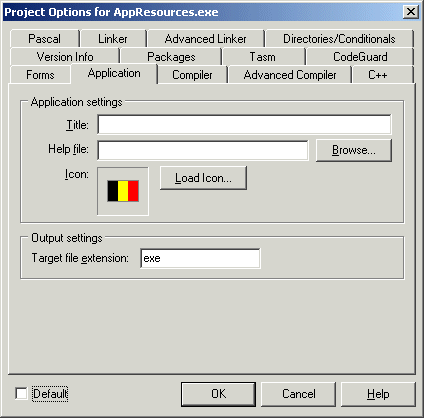Viewport: 424px width, 418px height.
Task: Switch to the Pascal tab
Action: [45, 39]
